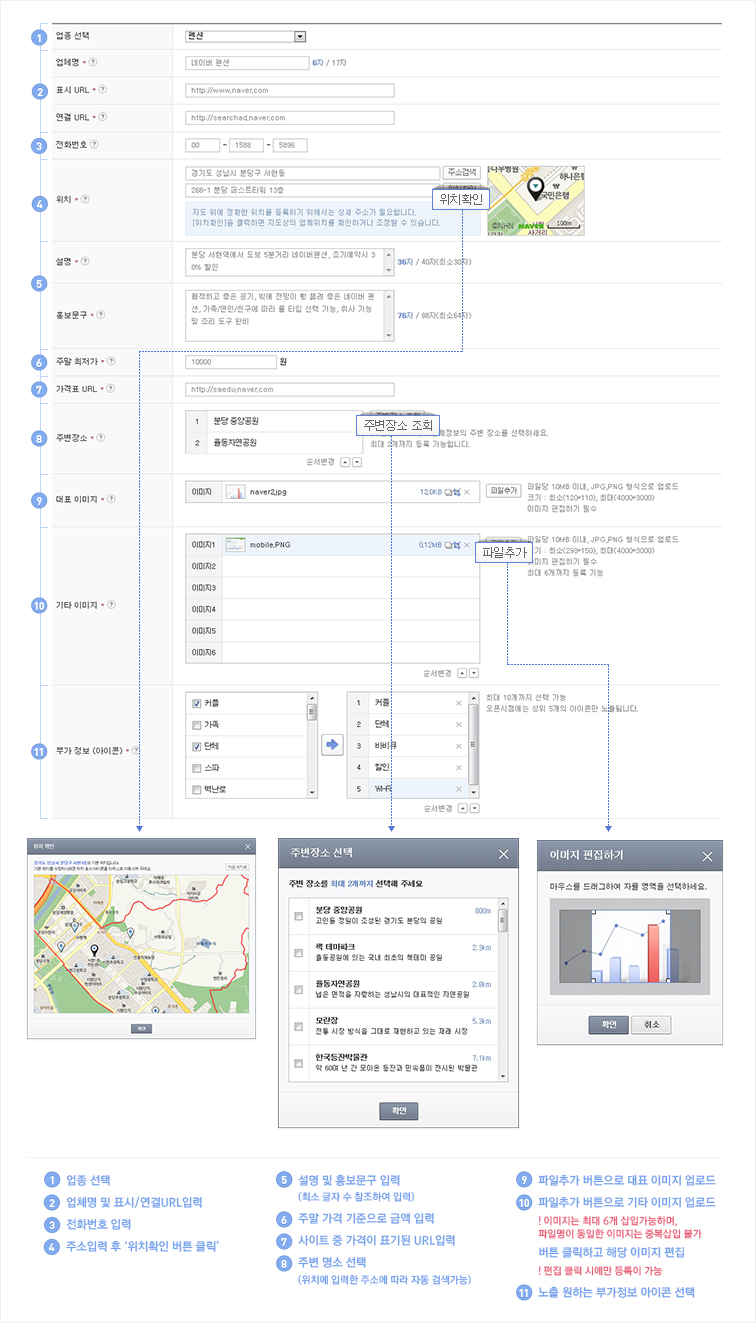Check 책 테마파크 in 주변장소 선택 dialog

tap(298, 953)
